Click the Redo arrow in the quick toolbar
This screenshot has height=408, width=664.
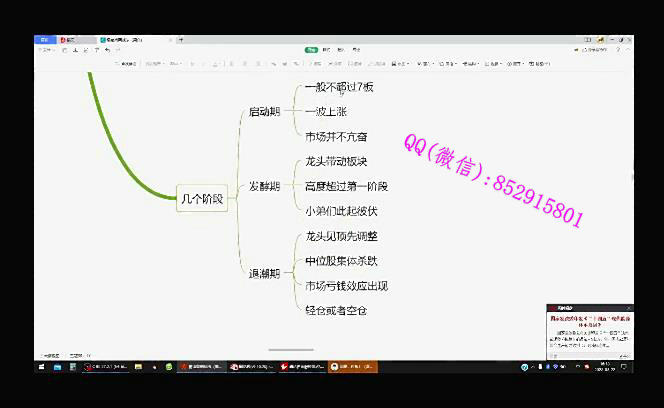tap(116, 50)
